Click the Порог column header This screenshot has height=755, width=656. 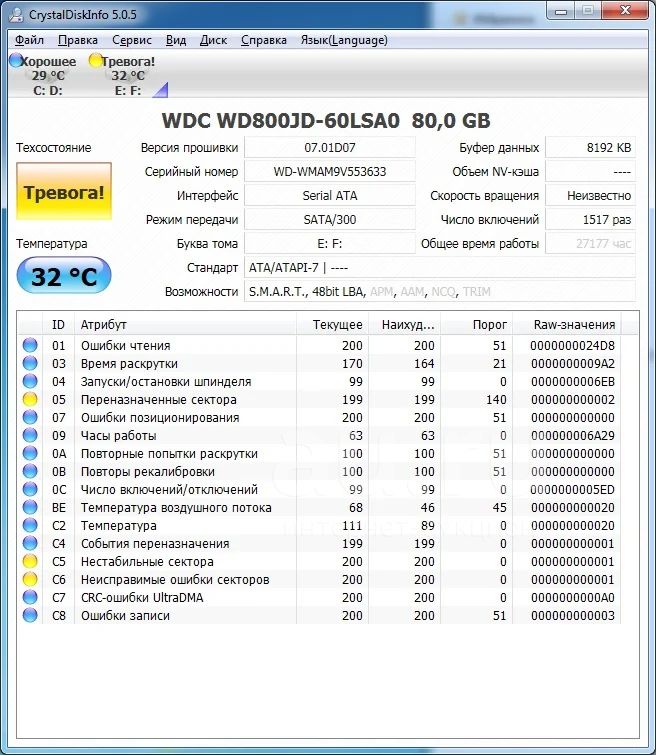pyautogui.click(x=476, y=325)
